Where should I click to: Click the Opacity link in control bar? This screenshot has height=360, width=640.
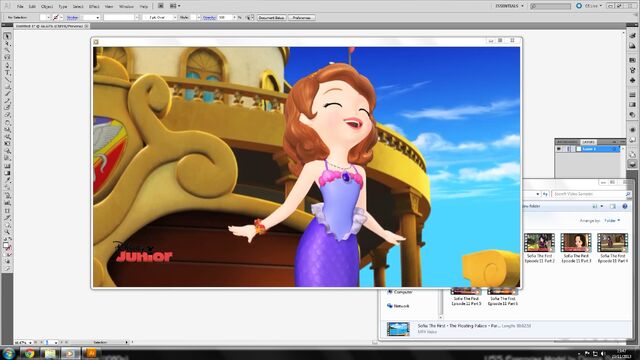pyautogui.click(x=209, y=18)
